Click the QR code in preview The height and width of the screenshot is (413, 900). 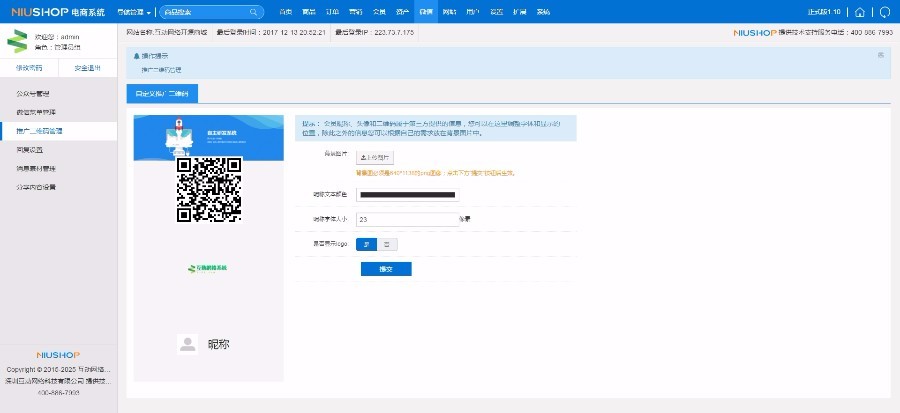point(209,189)
